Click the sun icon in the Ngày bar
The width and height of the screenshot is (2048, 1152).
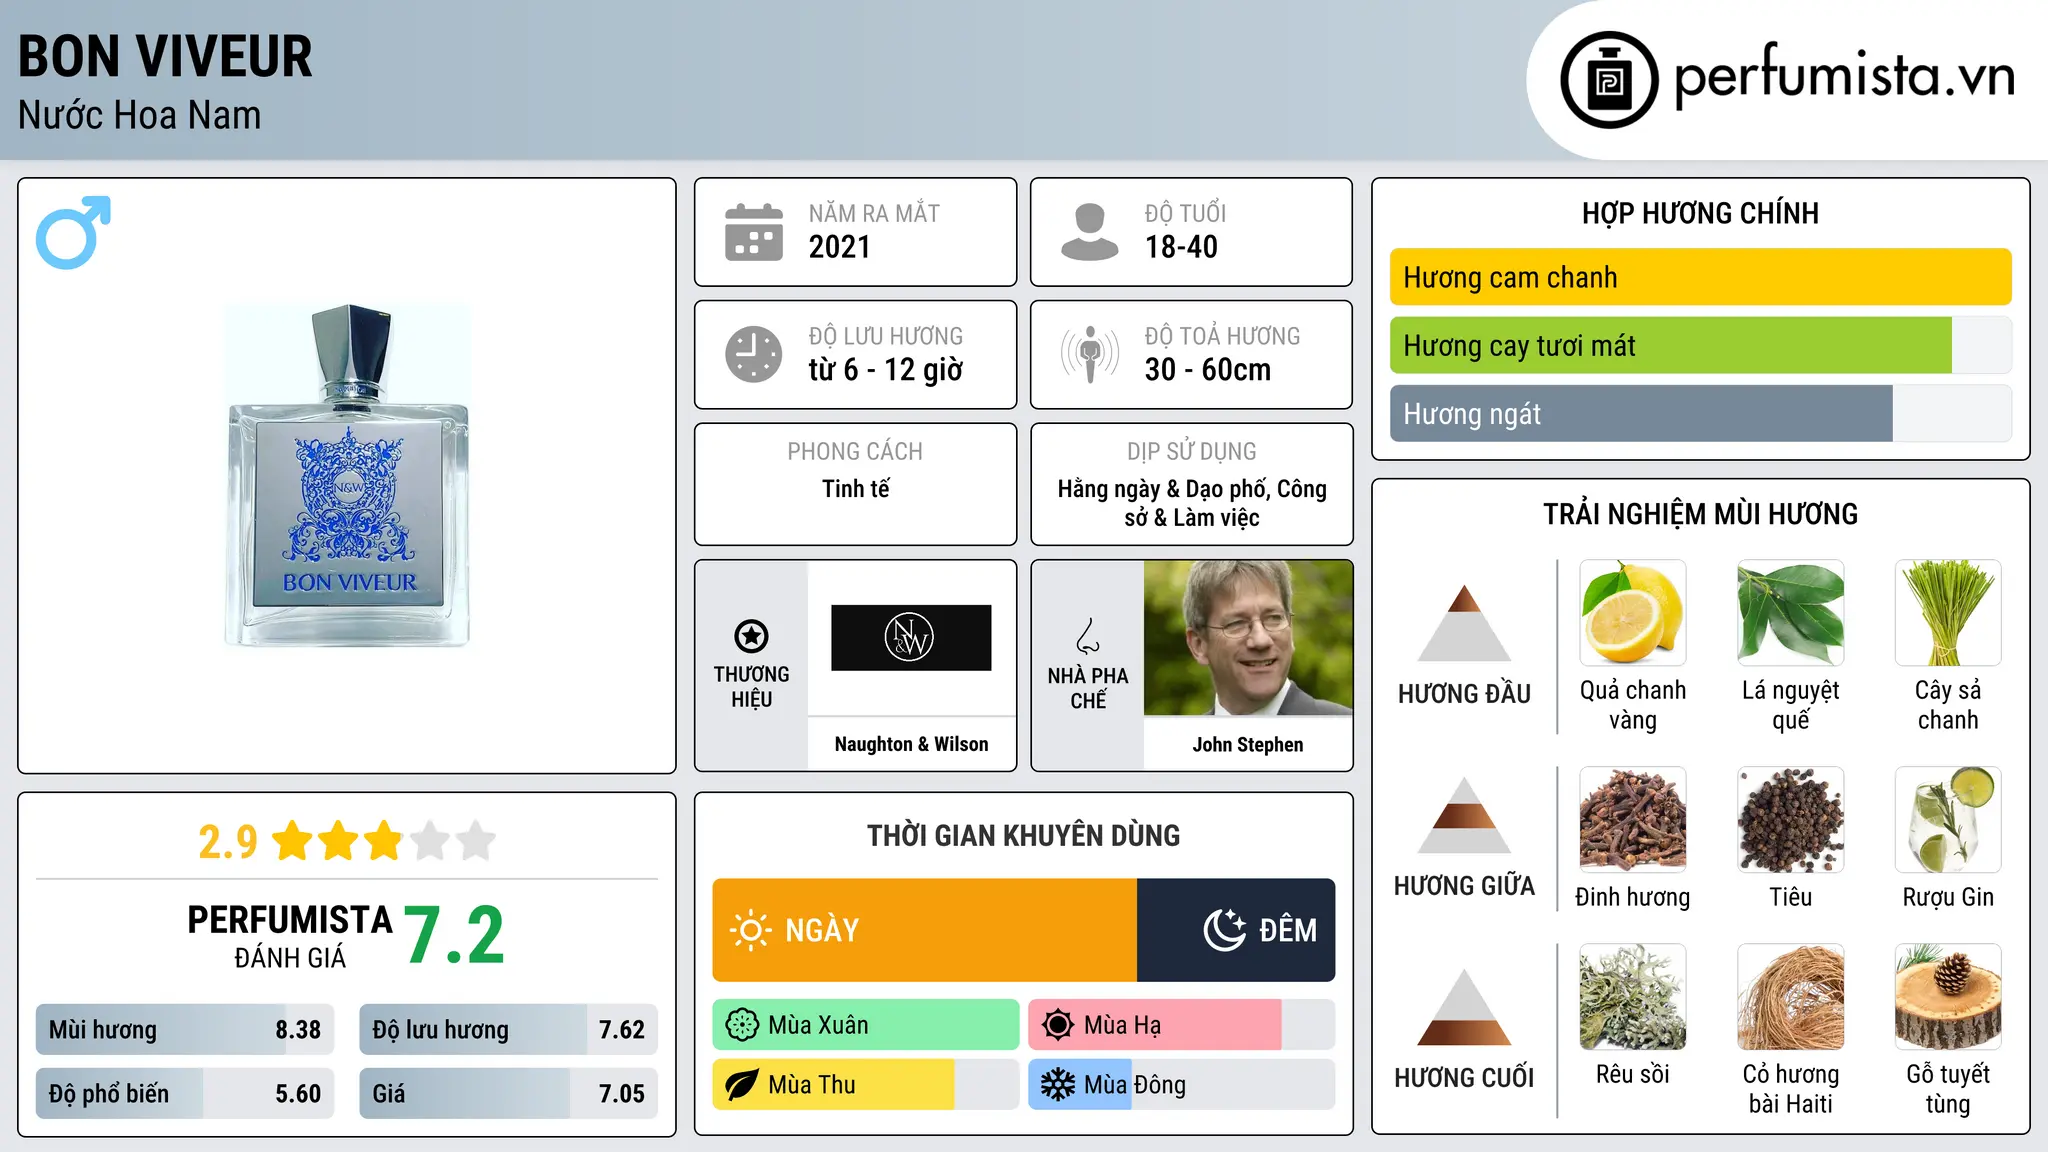750,930
